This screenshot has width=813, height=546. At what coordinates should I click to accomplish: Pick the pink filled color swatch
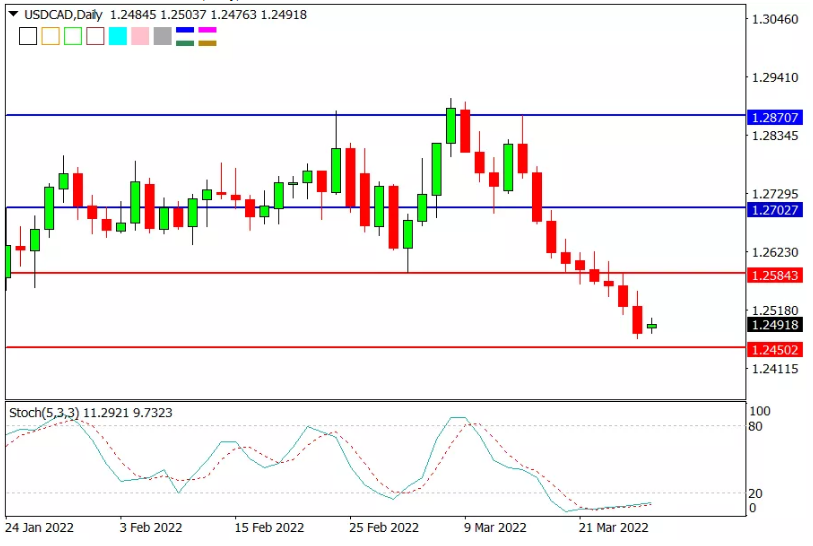[140, 36]
